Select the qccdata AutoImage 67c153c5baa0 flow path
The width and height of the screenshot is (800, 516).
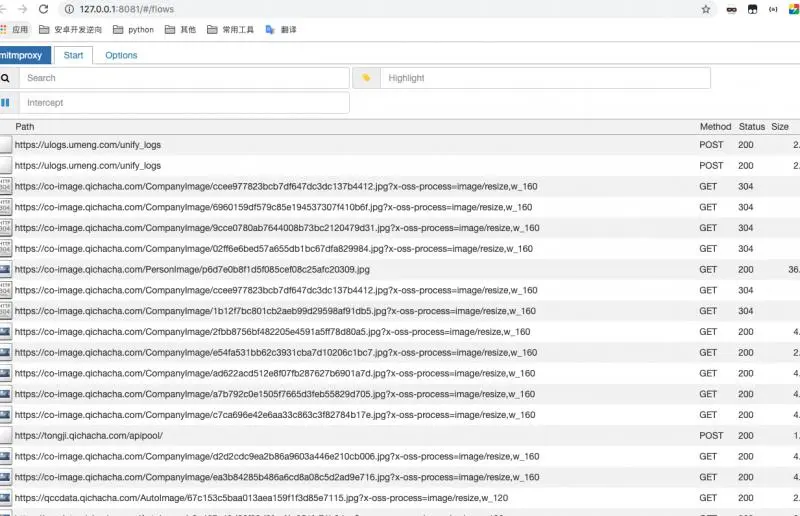(261, 498)
